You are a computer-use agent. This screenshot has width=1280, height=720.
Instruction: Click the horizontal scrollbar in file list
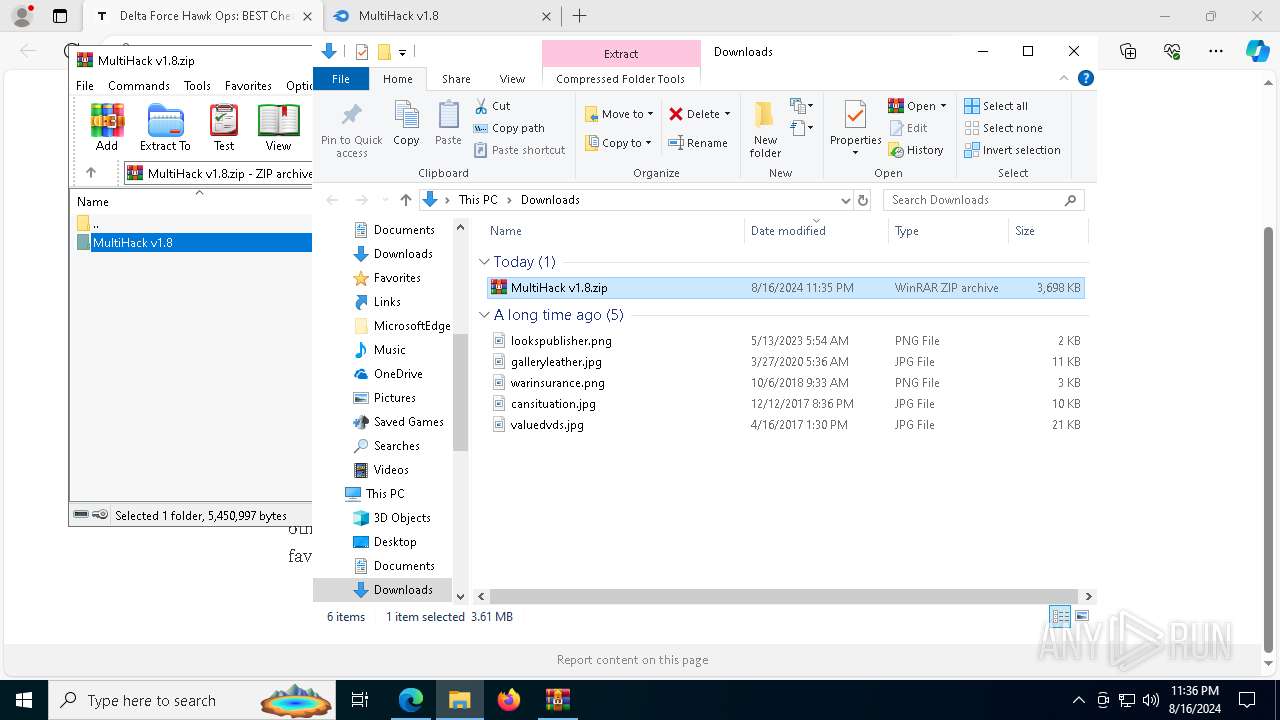coord(784,596)
